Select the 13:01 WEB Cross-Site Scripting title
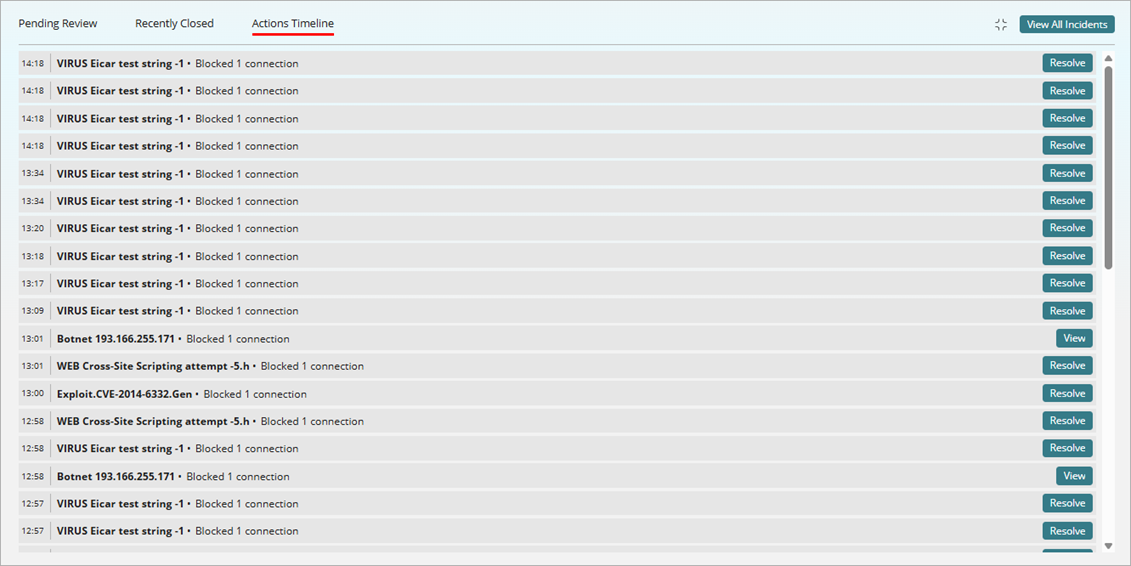Viewport: 1131px width, 566px height. 153,366
